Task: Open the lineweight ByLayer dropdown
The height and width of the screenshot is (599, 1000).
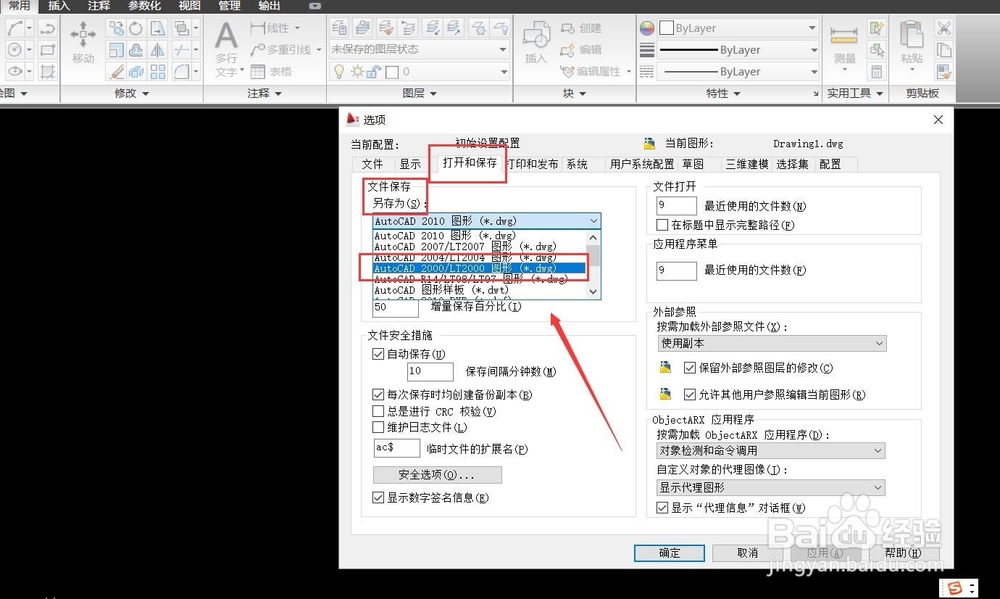Action: 739,50
